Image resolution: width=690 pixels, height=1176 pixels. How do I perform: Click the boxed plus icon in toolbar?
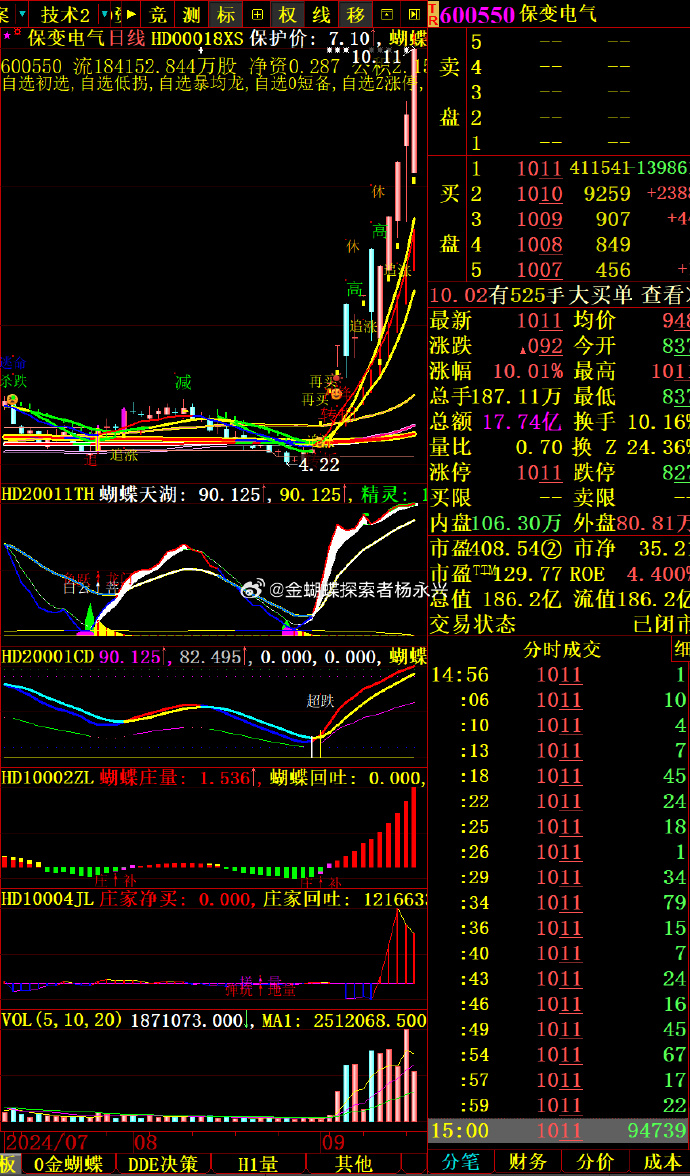coord(258,14)
